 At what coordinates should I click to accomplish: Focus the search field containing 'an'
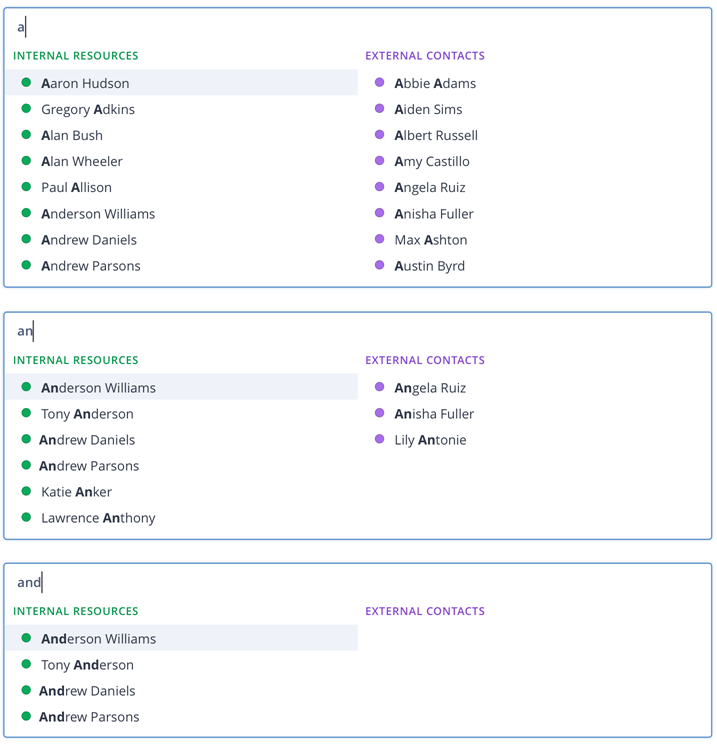tap(358, 331)
